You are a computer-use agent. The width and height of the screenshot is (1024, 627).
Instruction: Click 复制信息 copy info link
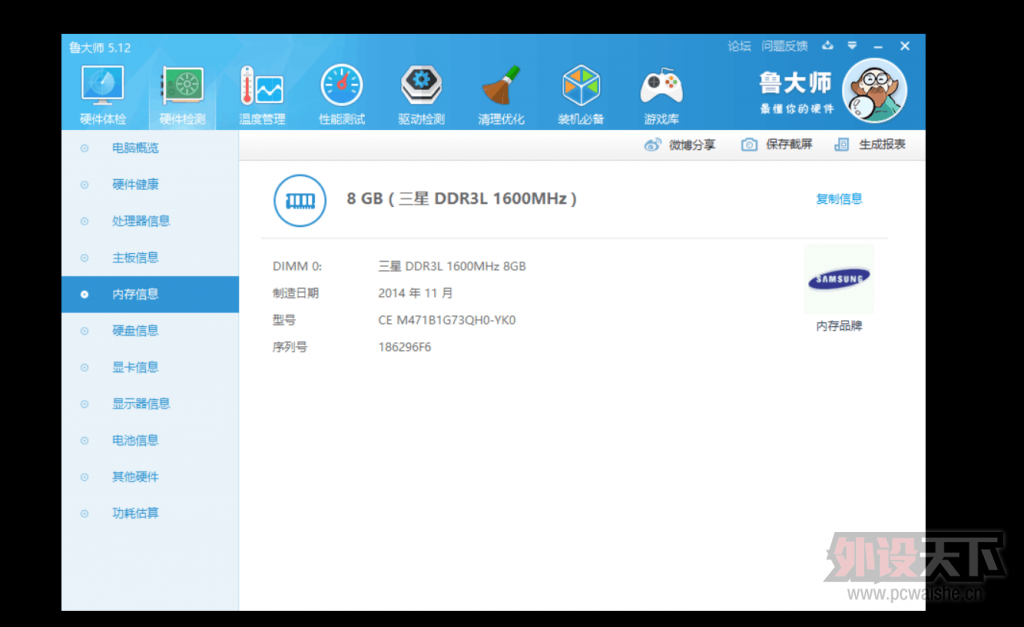coord(839,199)
